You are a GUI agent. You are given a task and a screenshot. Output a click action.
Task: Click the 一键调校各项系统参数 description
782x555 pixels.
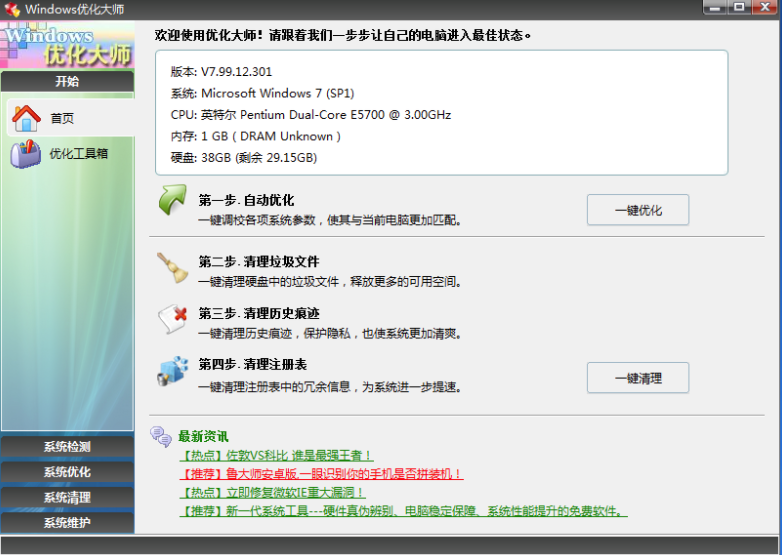(329, 220)
